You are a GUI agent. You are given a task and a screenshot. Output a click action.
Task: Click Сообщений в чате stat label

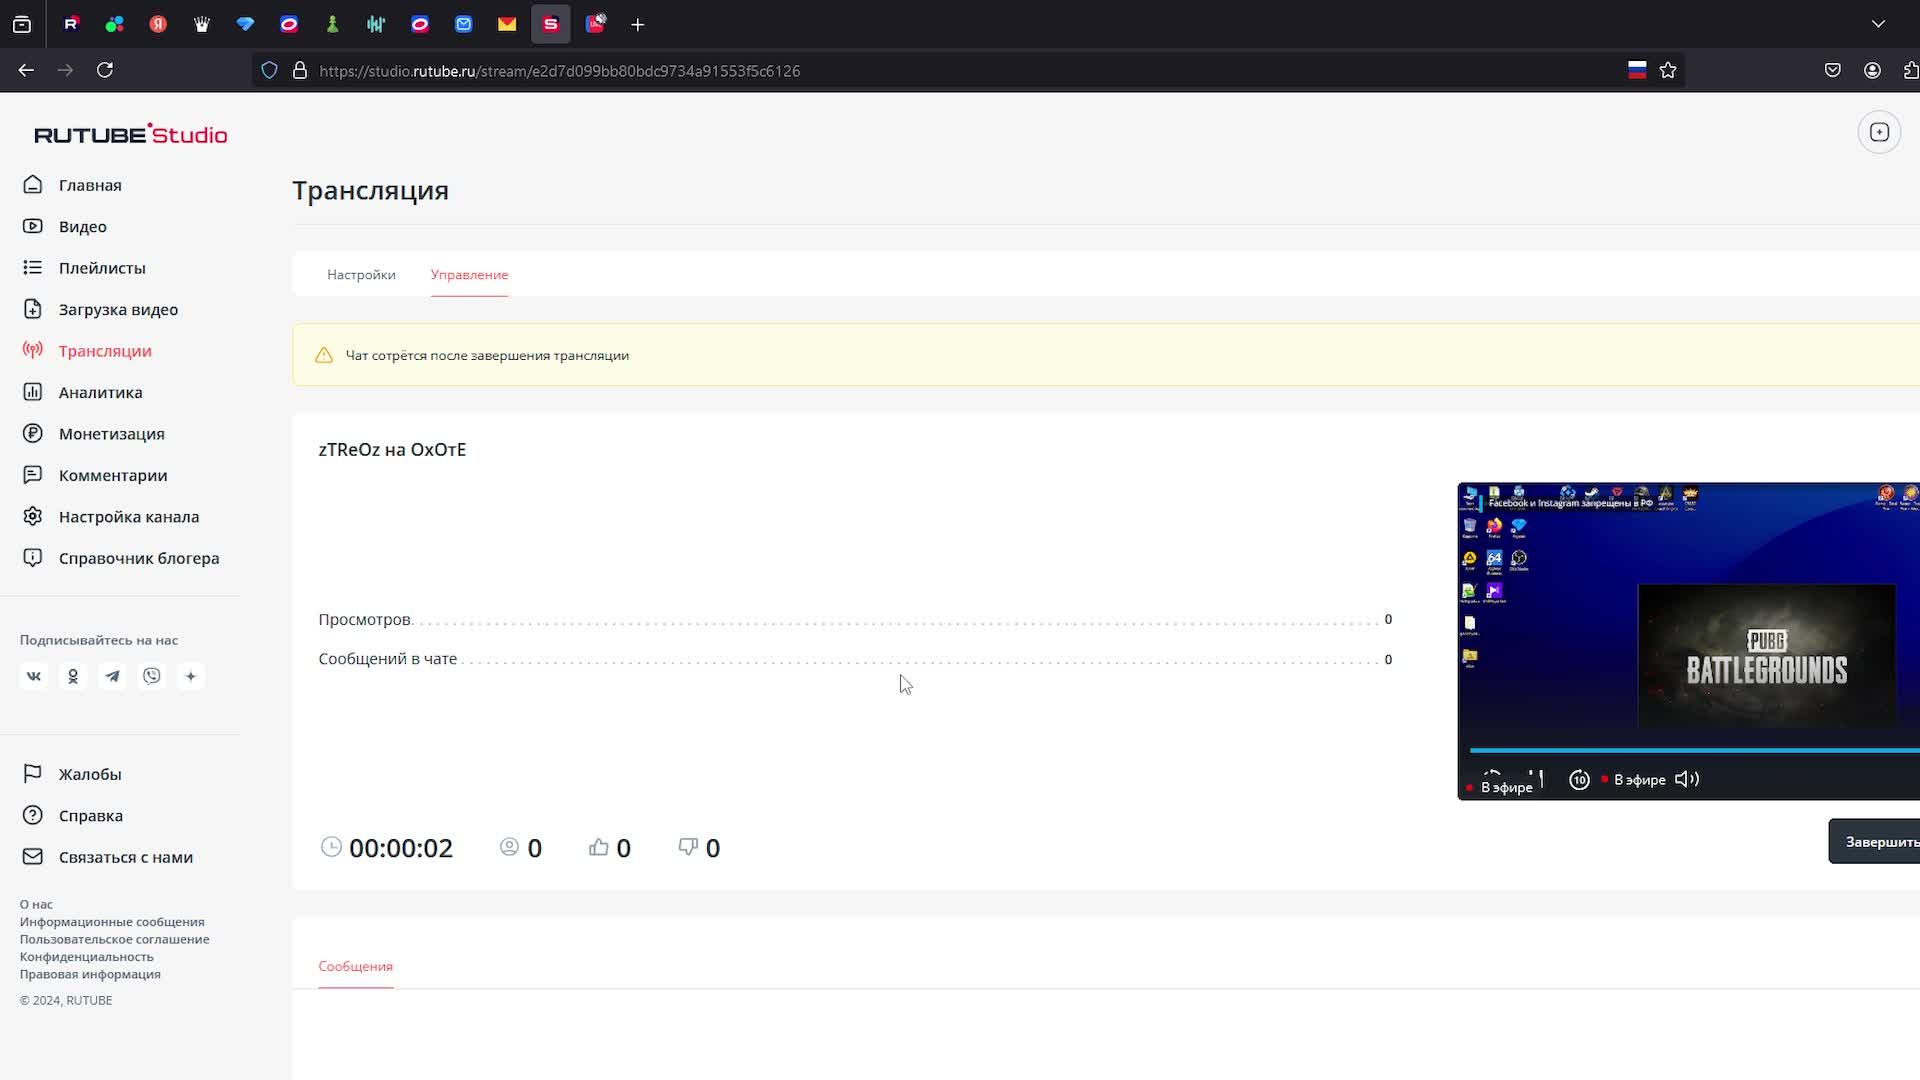(388, 659)
